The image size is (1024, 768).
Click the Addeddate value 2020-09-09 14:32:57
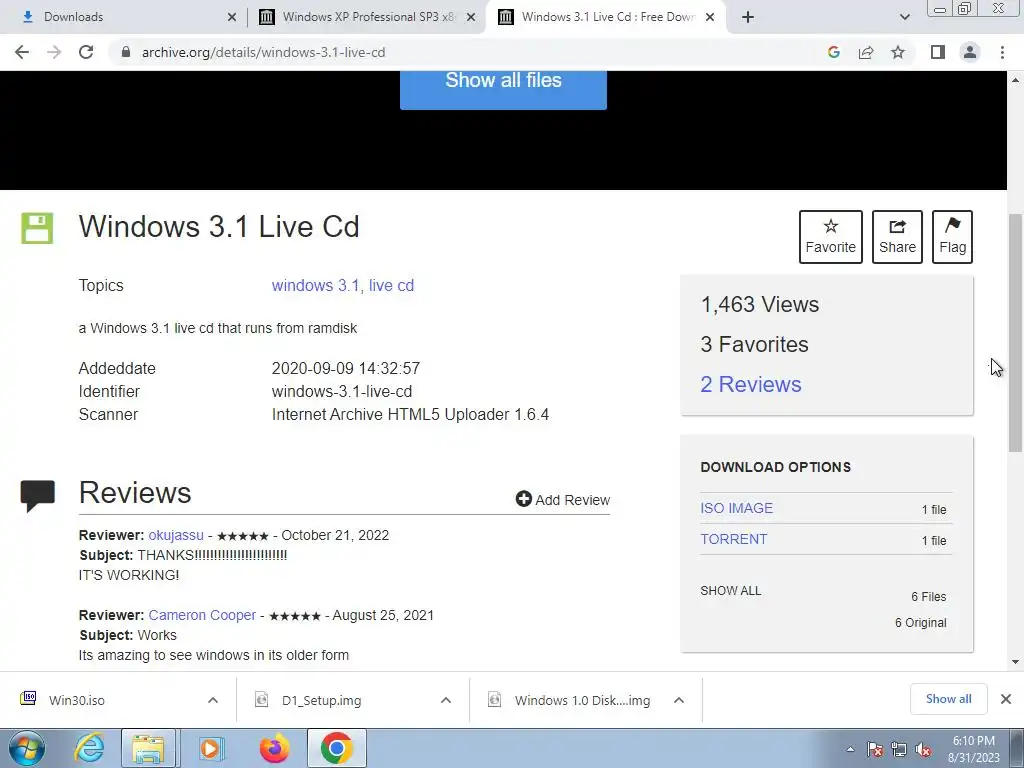(x=345, y=368)
